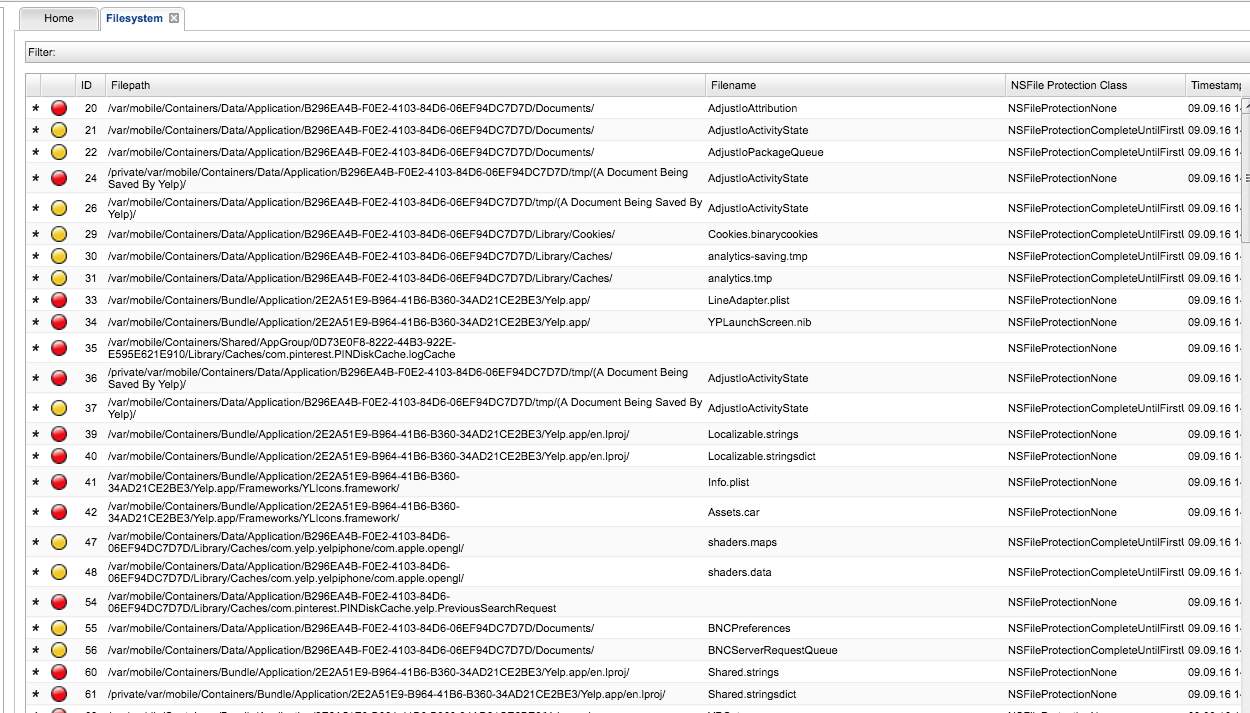
Task: Sort by NSFile Protection Class header
Action: (1090, 85)
